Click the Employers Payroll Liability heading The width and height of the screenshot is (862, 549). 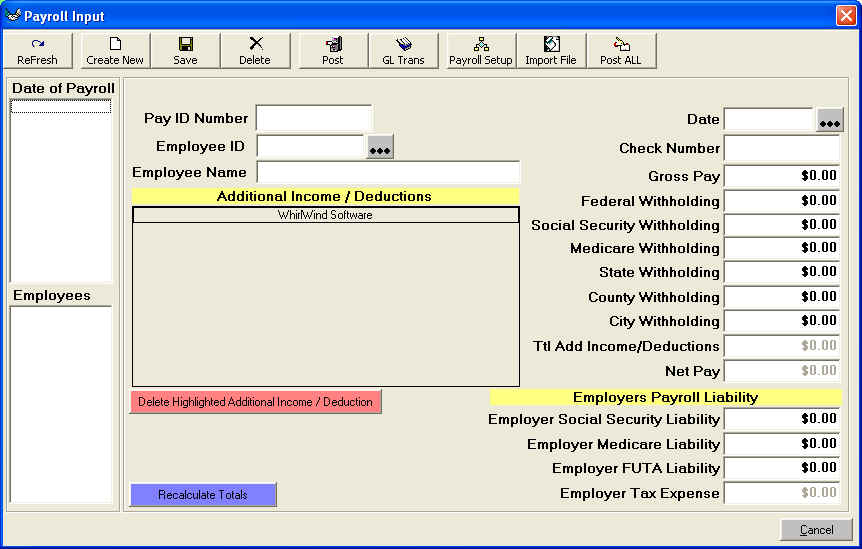point(665,397)
